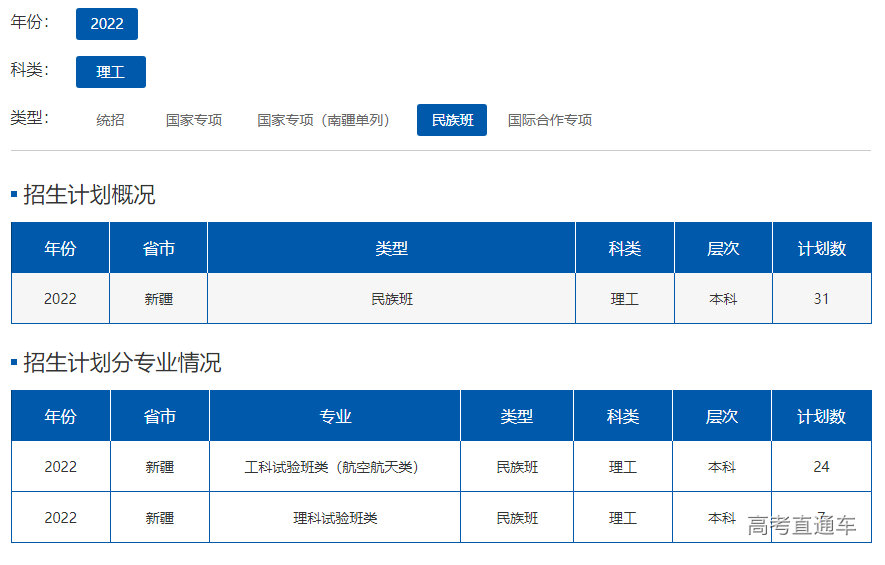
Task: Click the highlighted 民族班 type filter
Action: pyautogui.click(x=452, y=120)
